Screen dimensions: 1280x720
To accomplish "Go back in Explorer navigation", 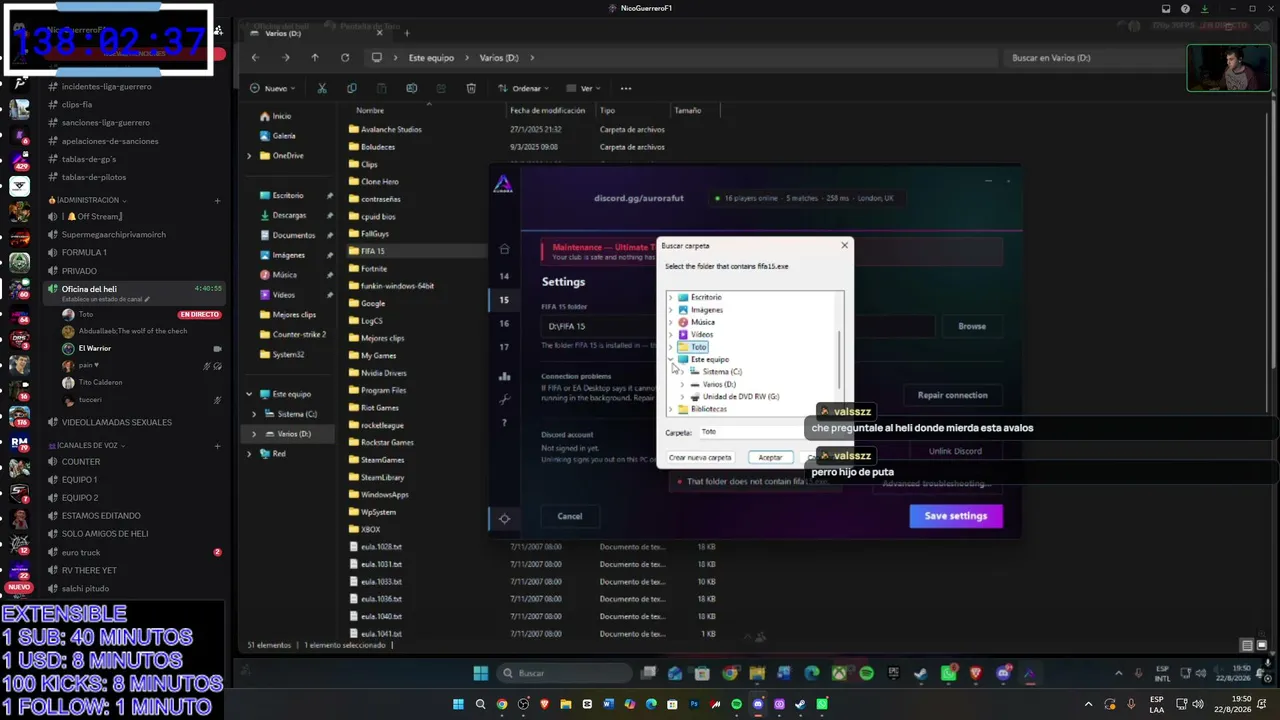I will coord(255,58).
